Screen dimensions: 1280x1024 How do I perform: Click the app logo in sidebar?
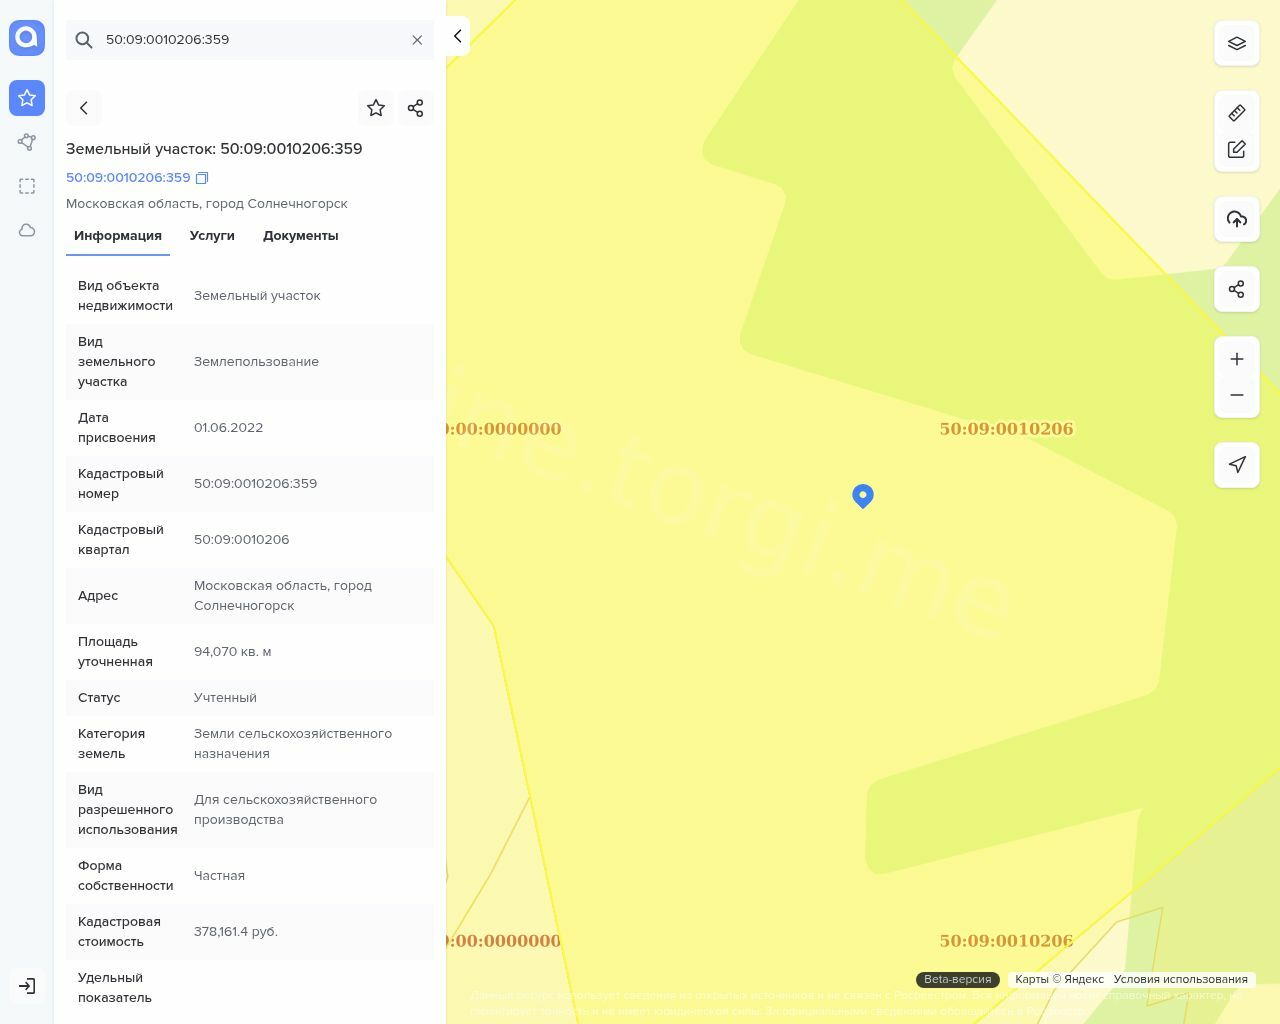click(27, 38)
